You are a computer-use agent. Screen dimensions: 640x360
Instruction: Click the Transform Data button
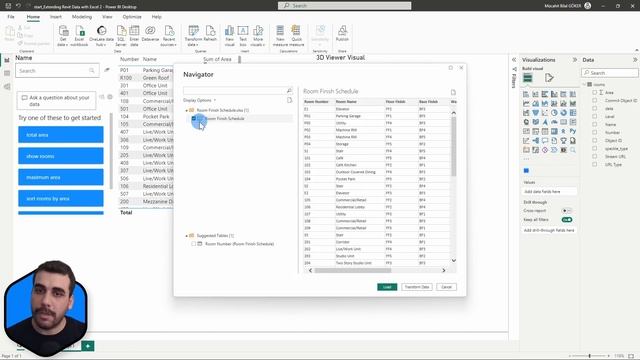pos(417,287)
